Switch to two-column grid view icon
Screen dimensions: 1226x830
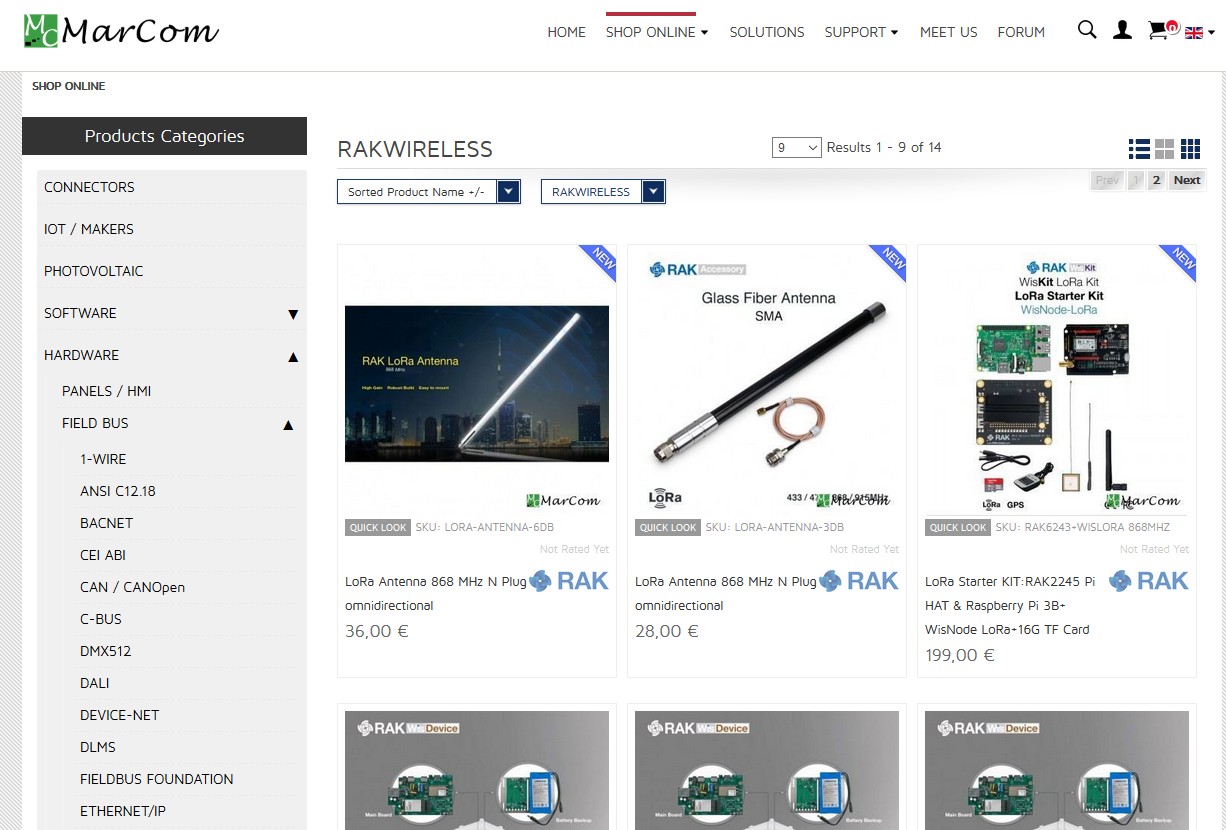[x=1164, y=149]
